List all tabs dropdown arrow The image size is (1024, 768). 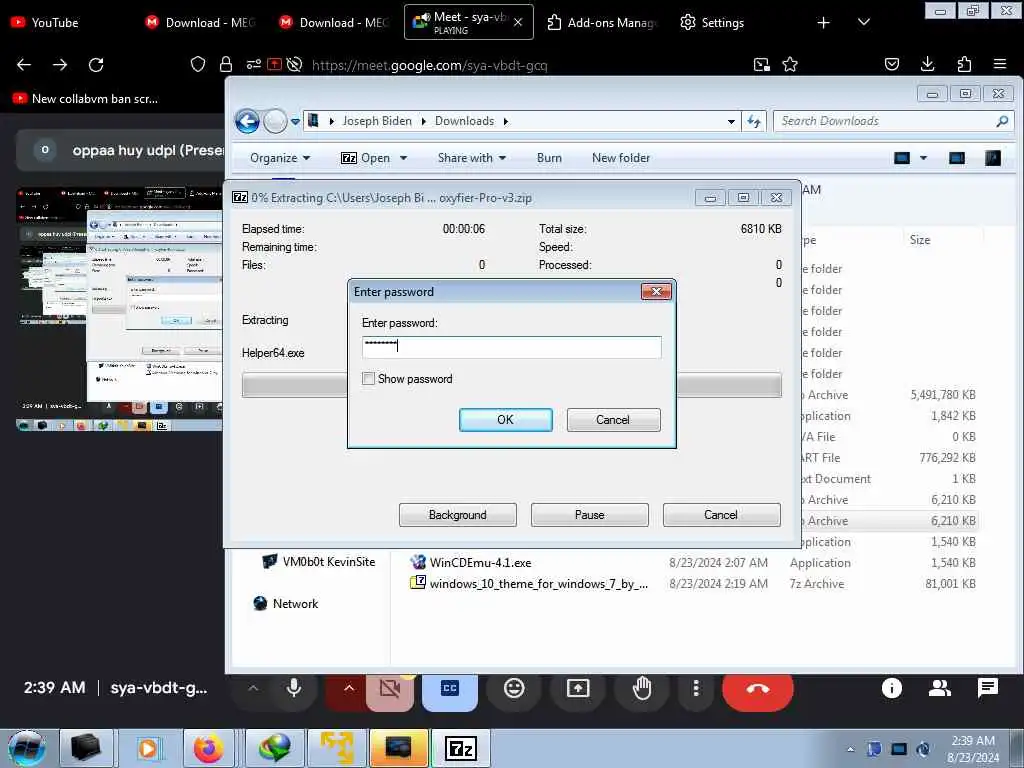pyautogui.click(x=863, y=22)
